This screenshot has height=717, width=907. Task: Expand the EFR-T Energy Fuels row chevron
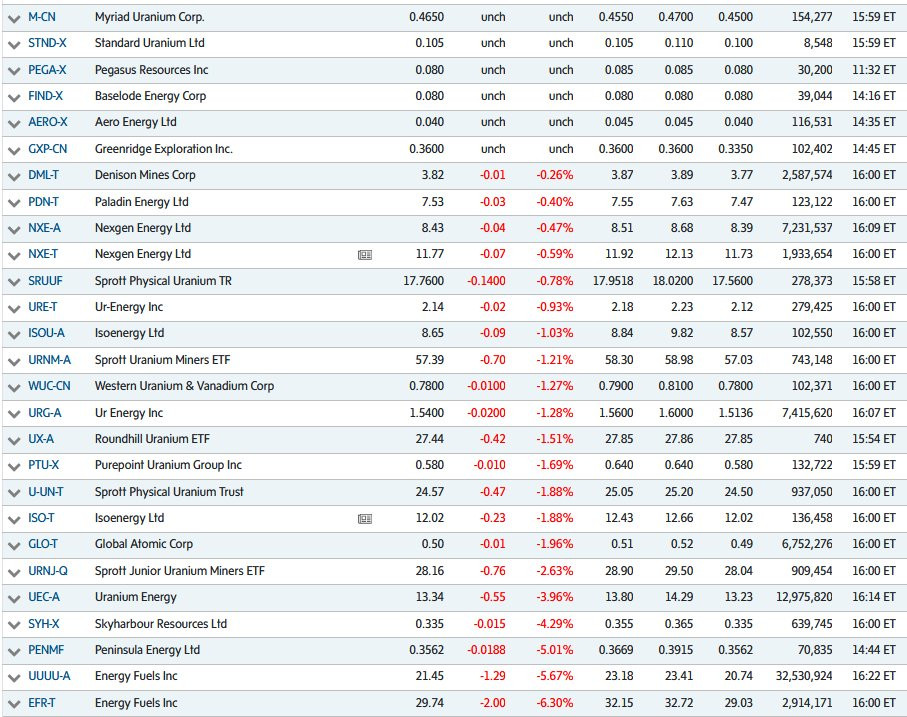click(14, 704)
